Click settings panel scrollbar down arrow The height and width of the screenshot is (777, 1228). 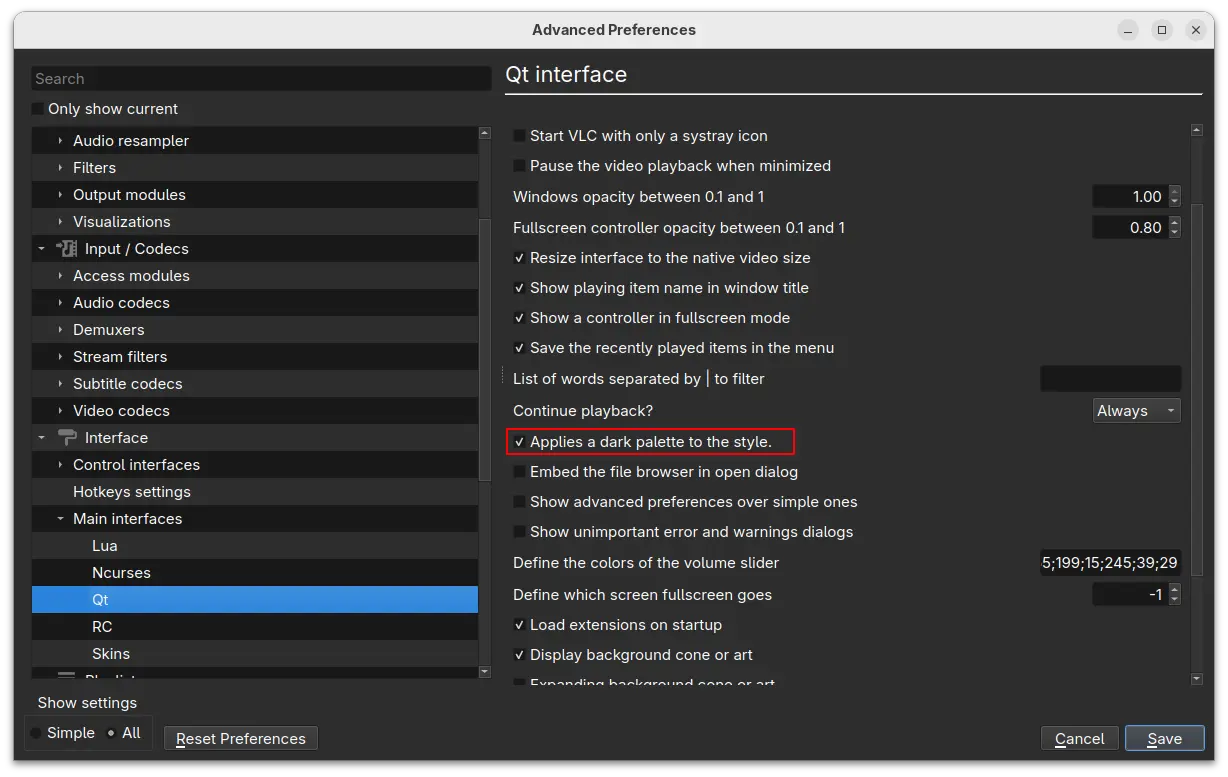point(1197,679)
